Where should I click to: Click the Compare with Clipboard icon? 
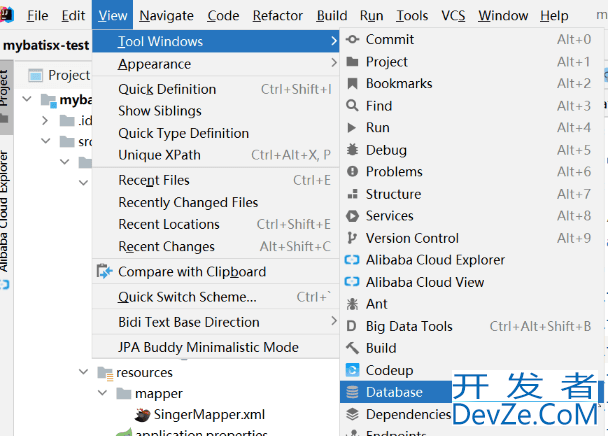(104, 272)
